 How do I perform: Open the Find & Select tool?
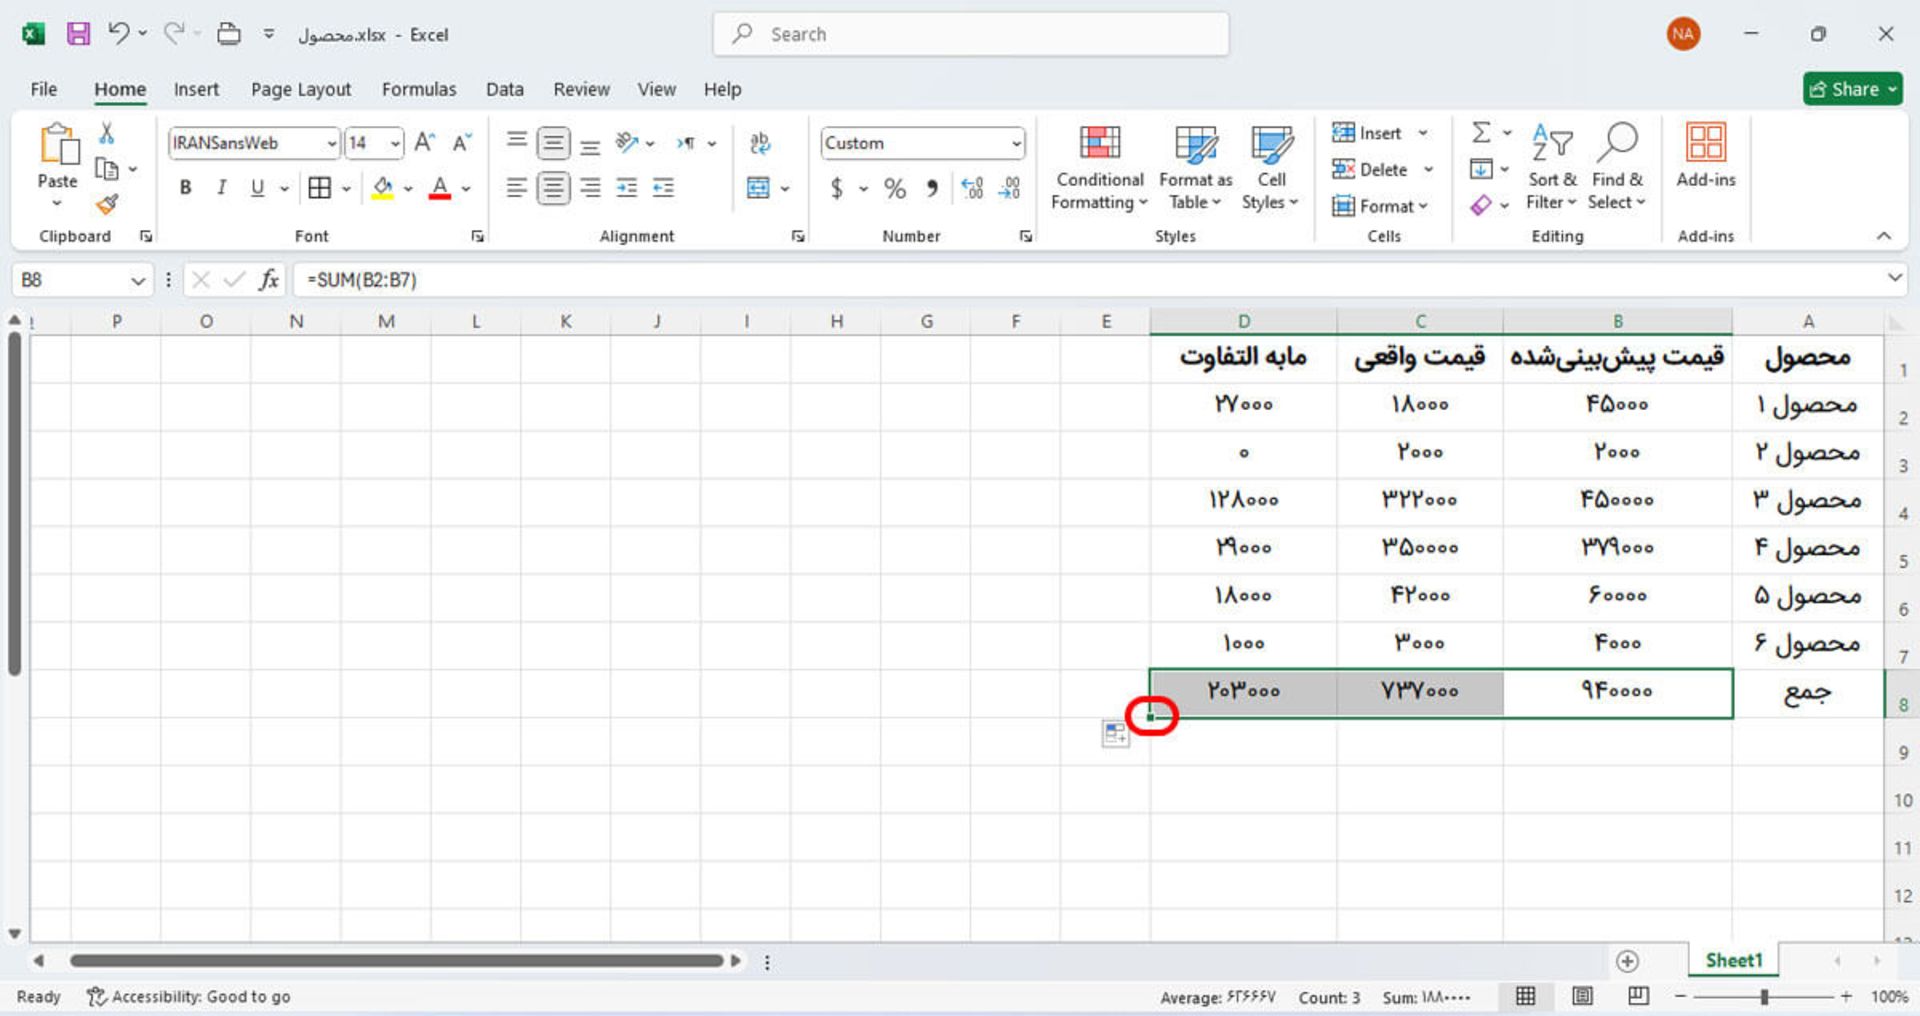[1616, 167]
